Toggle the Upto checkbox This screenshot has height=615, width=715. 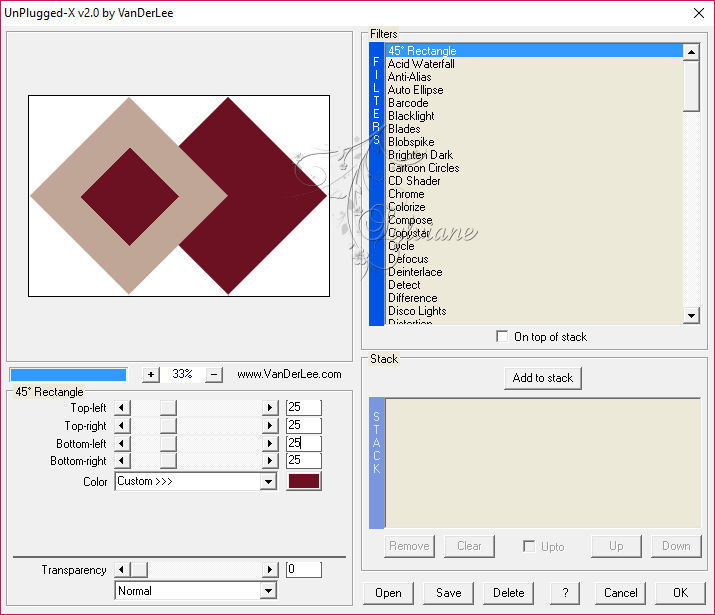[x=529, y=546]
